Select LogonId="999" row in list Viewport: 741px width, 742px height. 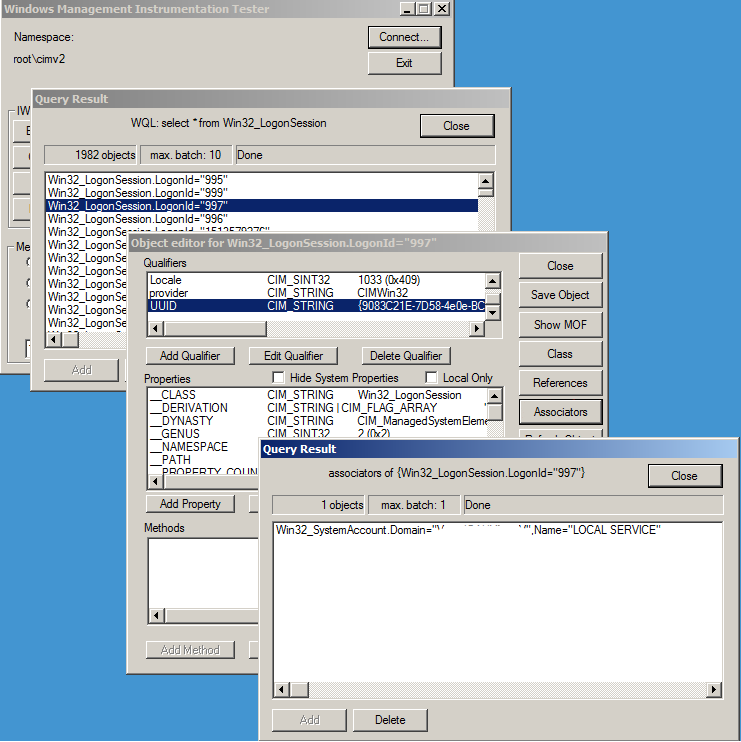262,193
